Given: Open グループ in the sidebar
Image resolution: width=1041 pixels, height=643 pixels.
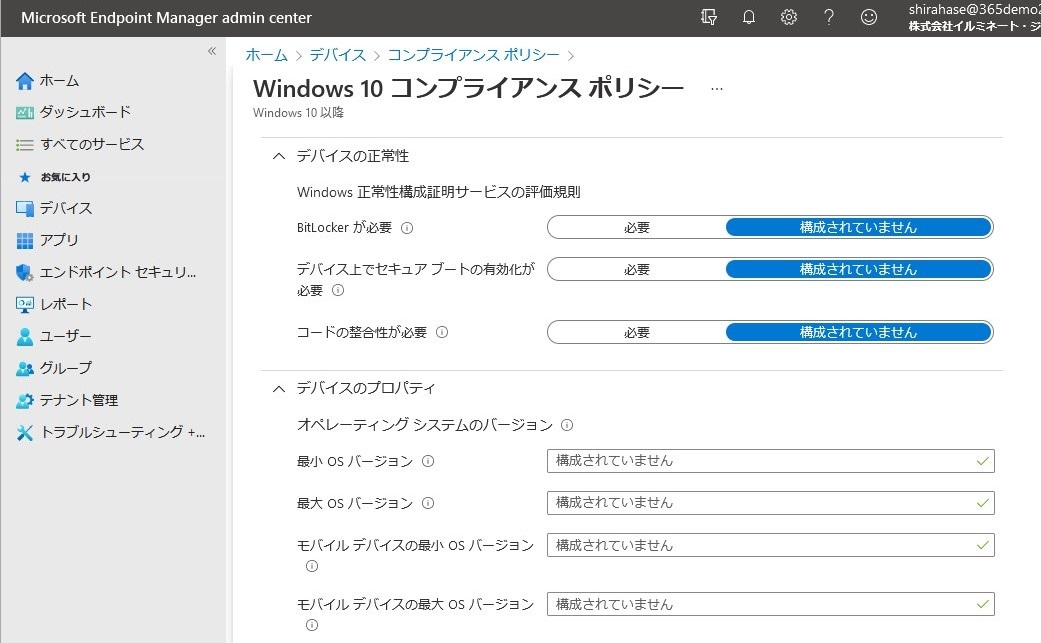Looking at the screenshot, I should (x=66, y=368).
